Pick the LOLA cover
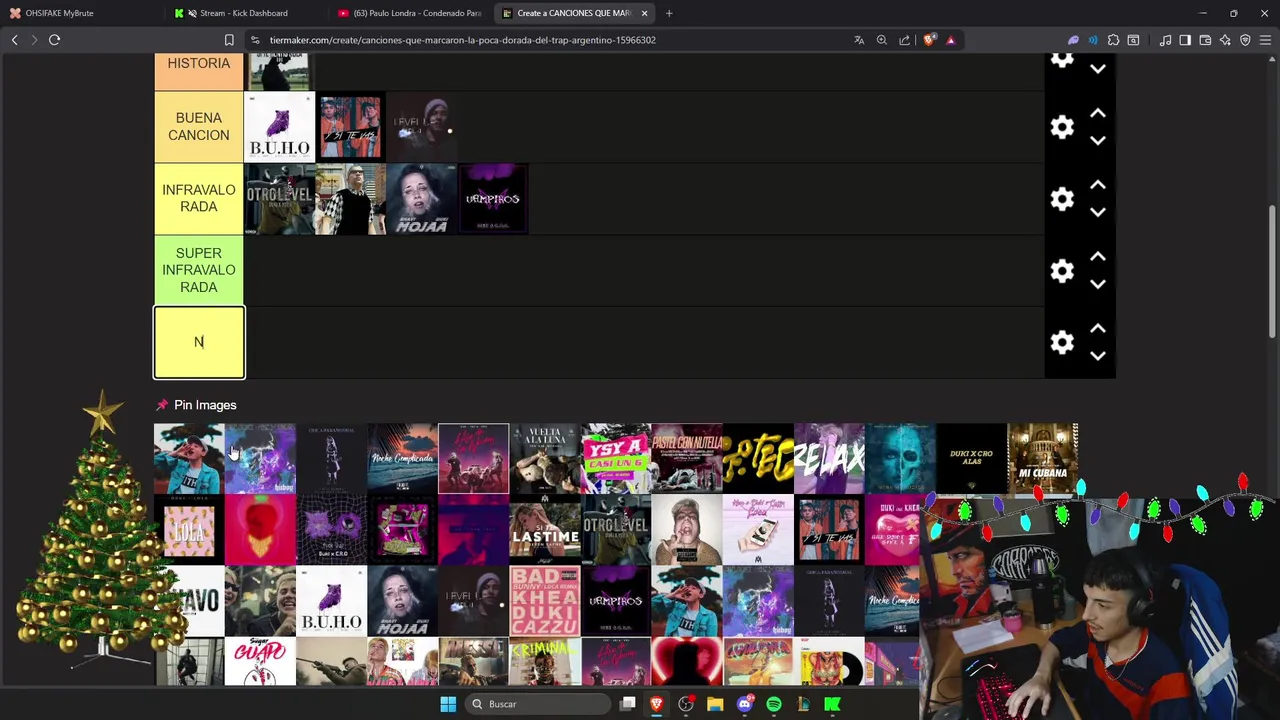This screenshot has width=1280, height=720. click(x=189, y=530)
